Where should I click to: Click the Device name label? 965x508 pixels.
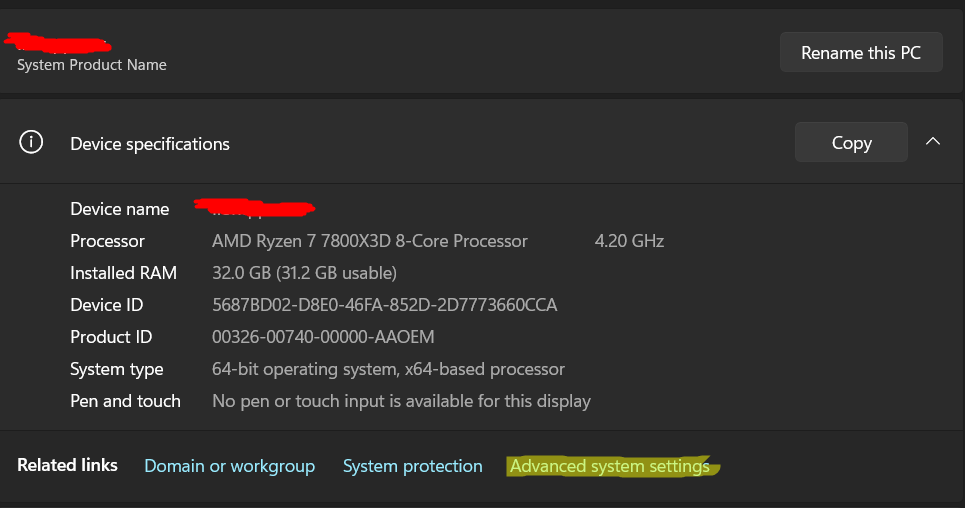(x=120, y=209)
